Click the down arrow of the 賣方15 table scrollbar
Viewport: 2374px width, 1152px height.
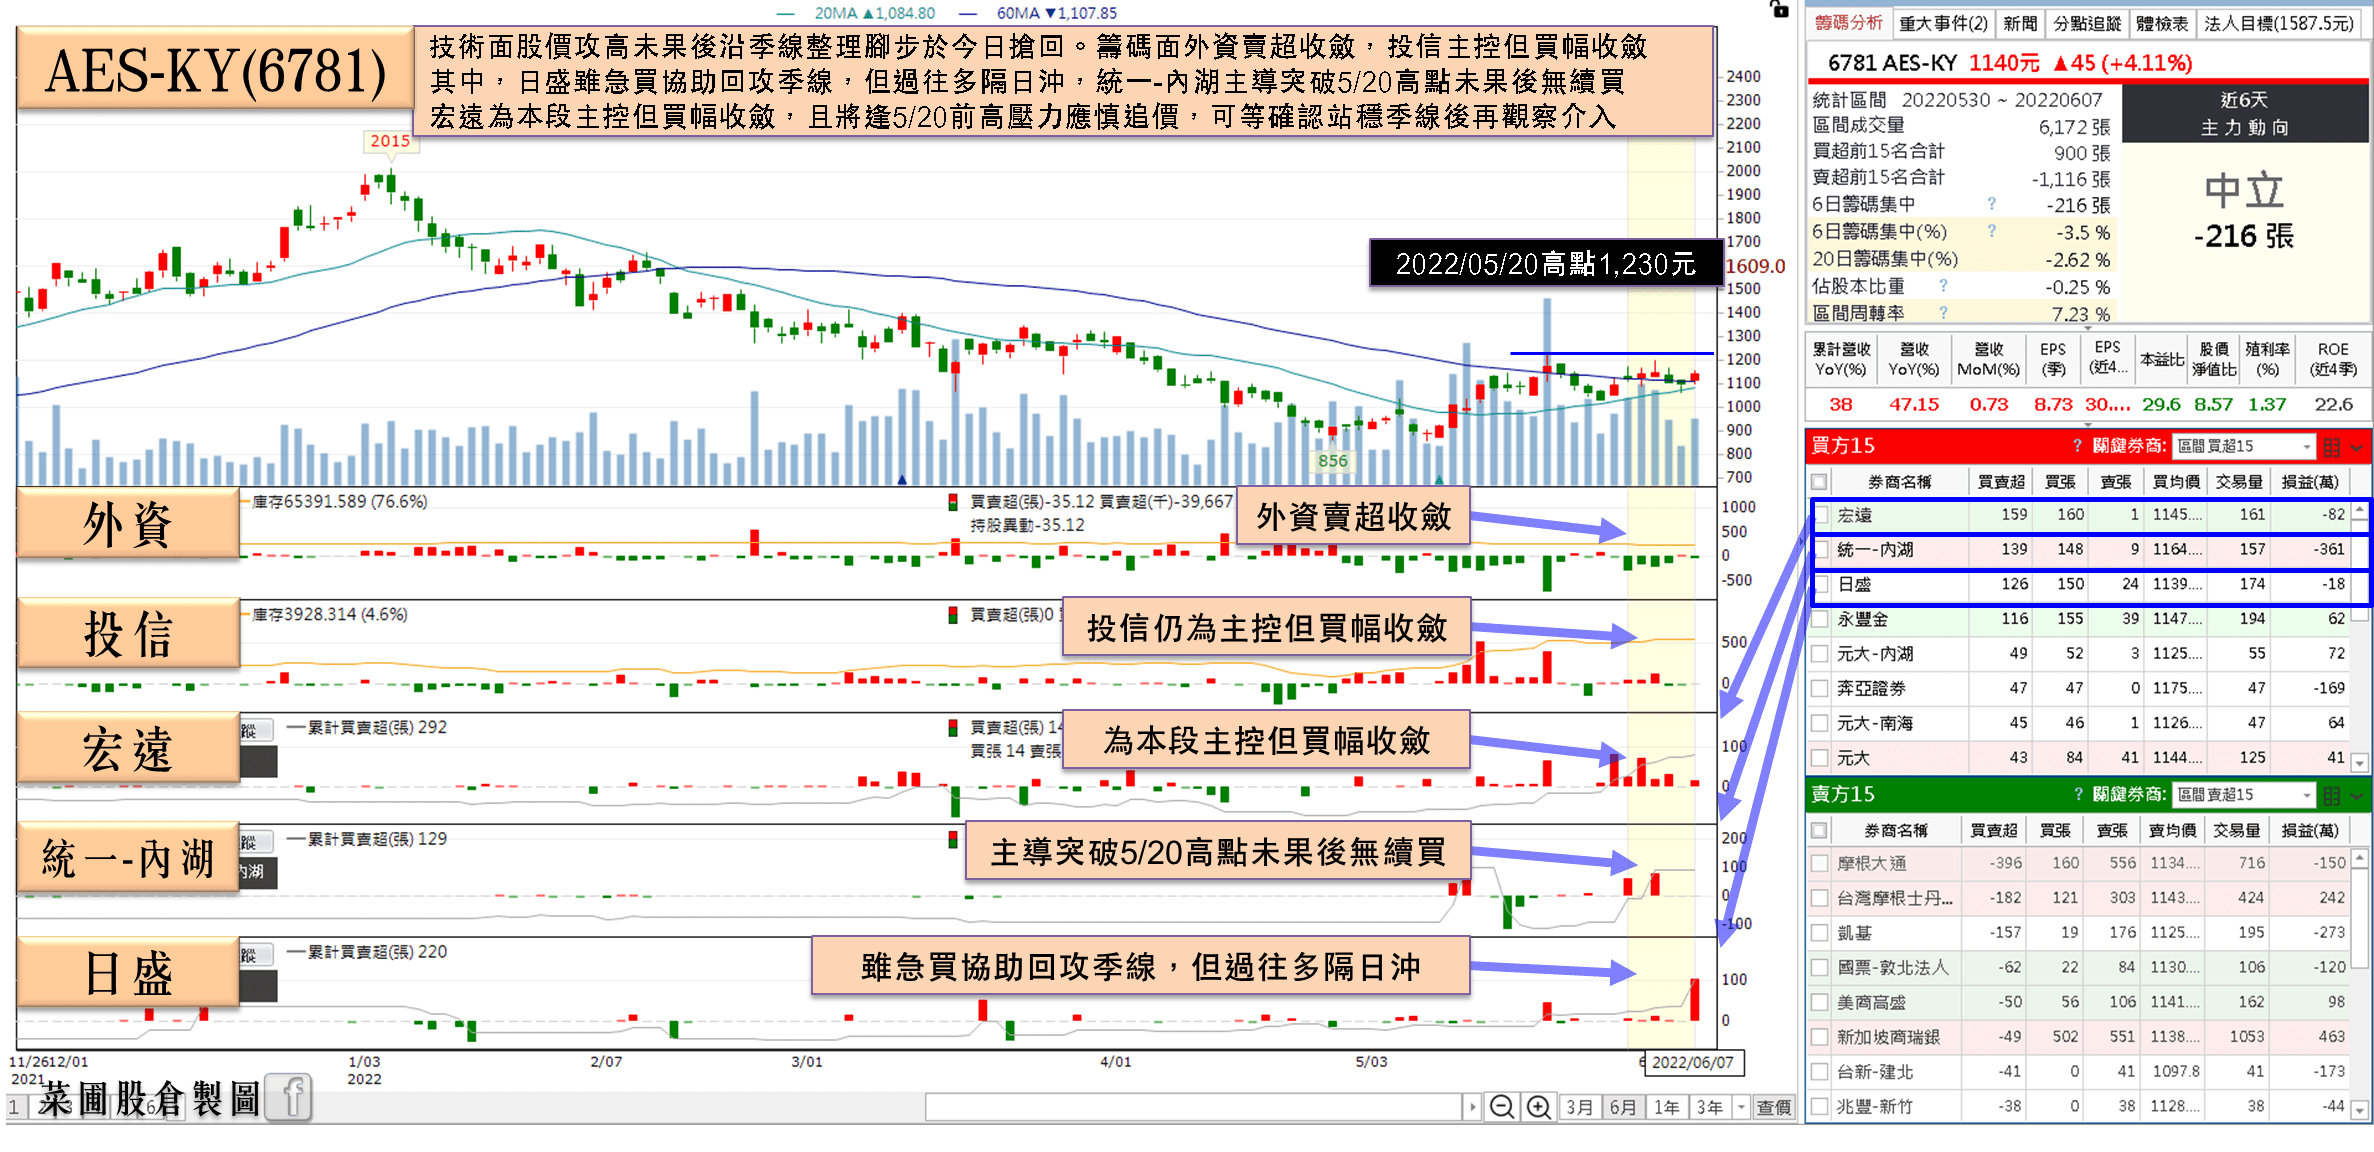pyautogui.click(x=2360, y=1110)
